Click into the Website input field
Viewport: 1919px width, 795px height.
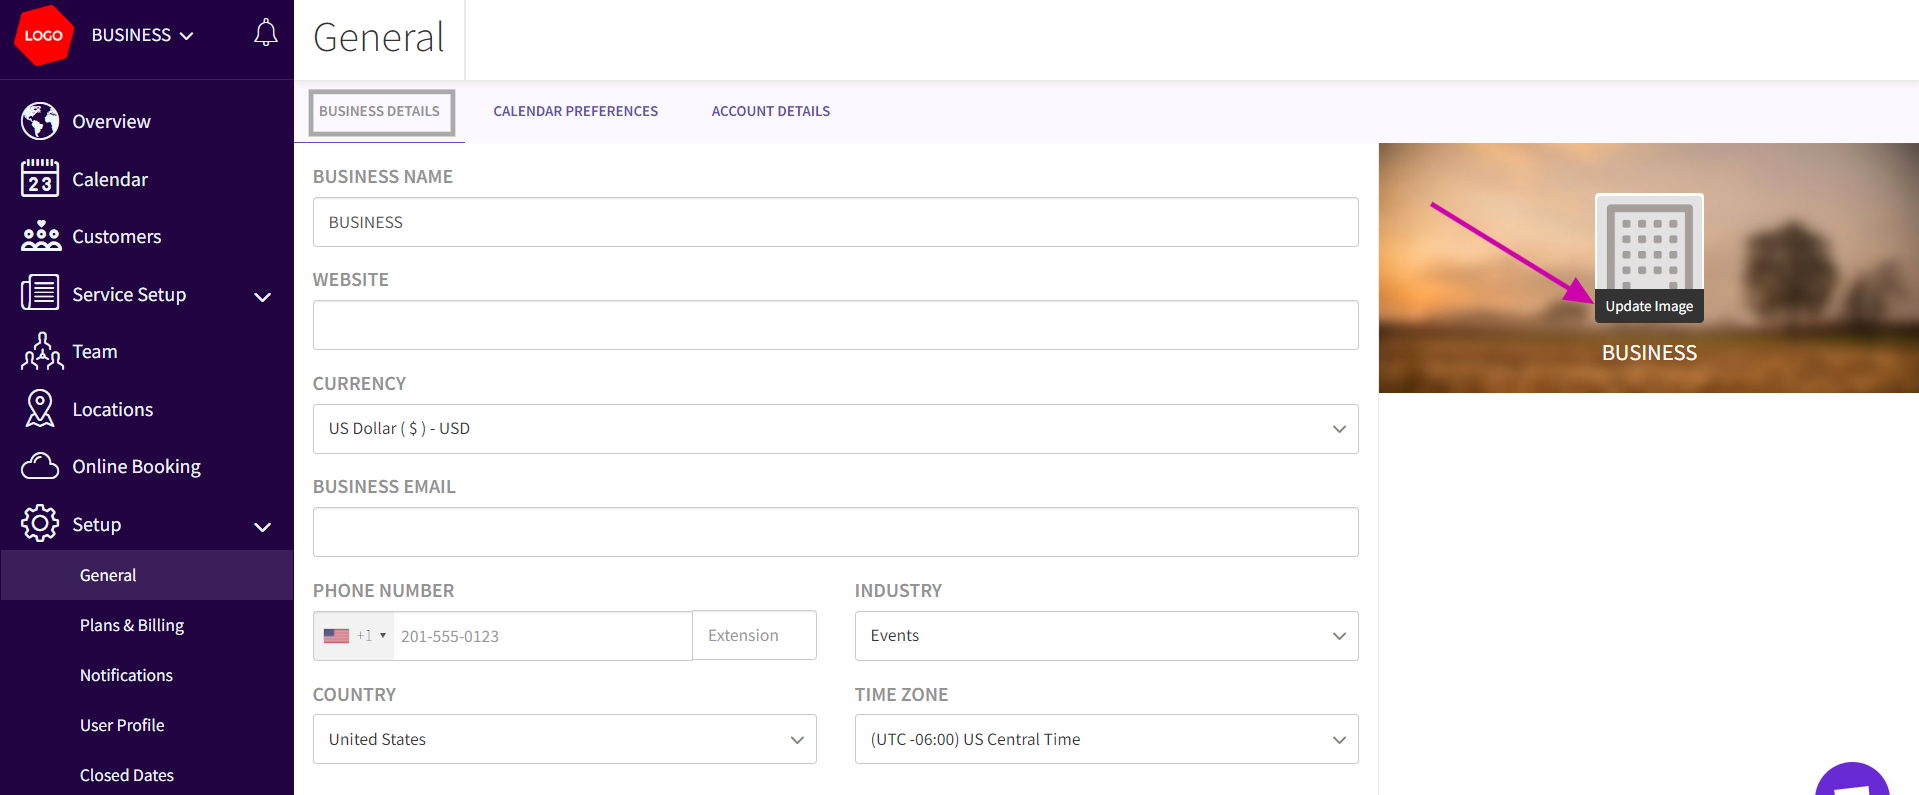point(835,325)
